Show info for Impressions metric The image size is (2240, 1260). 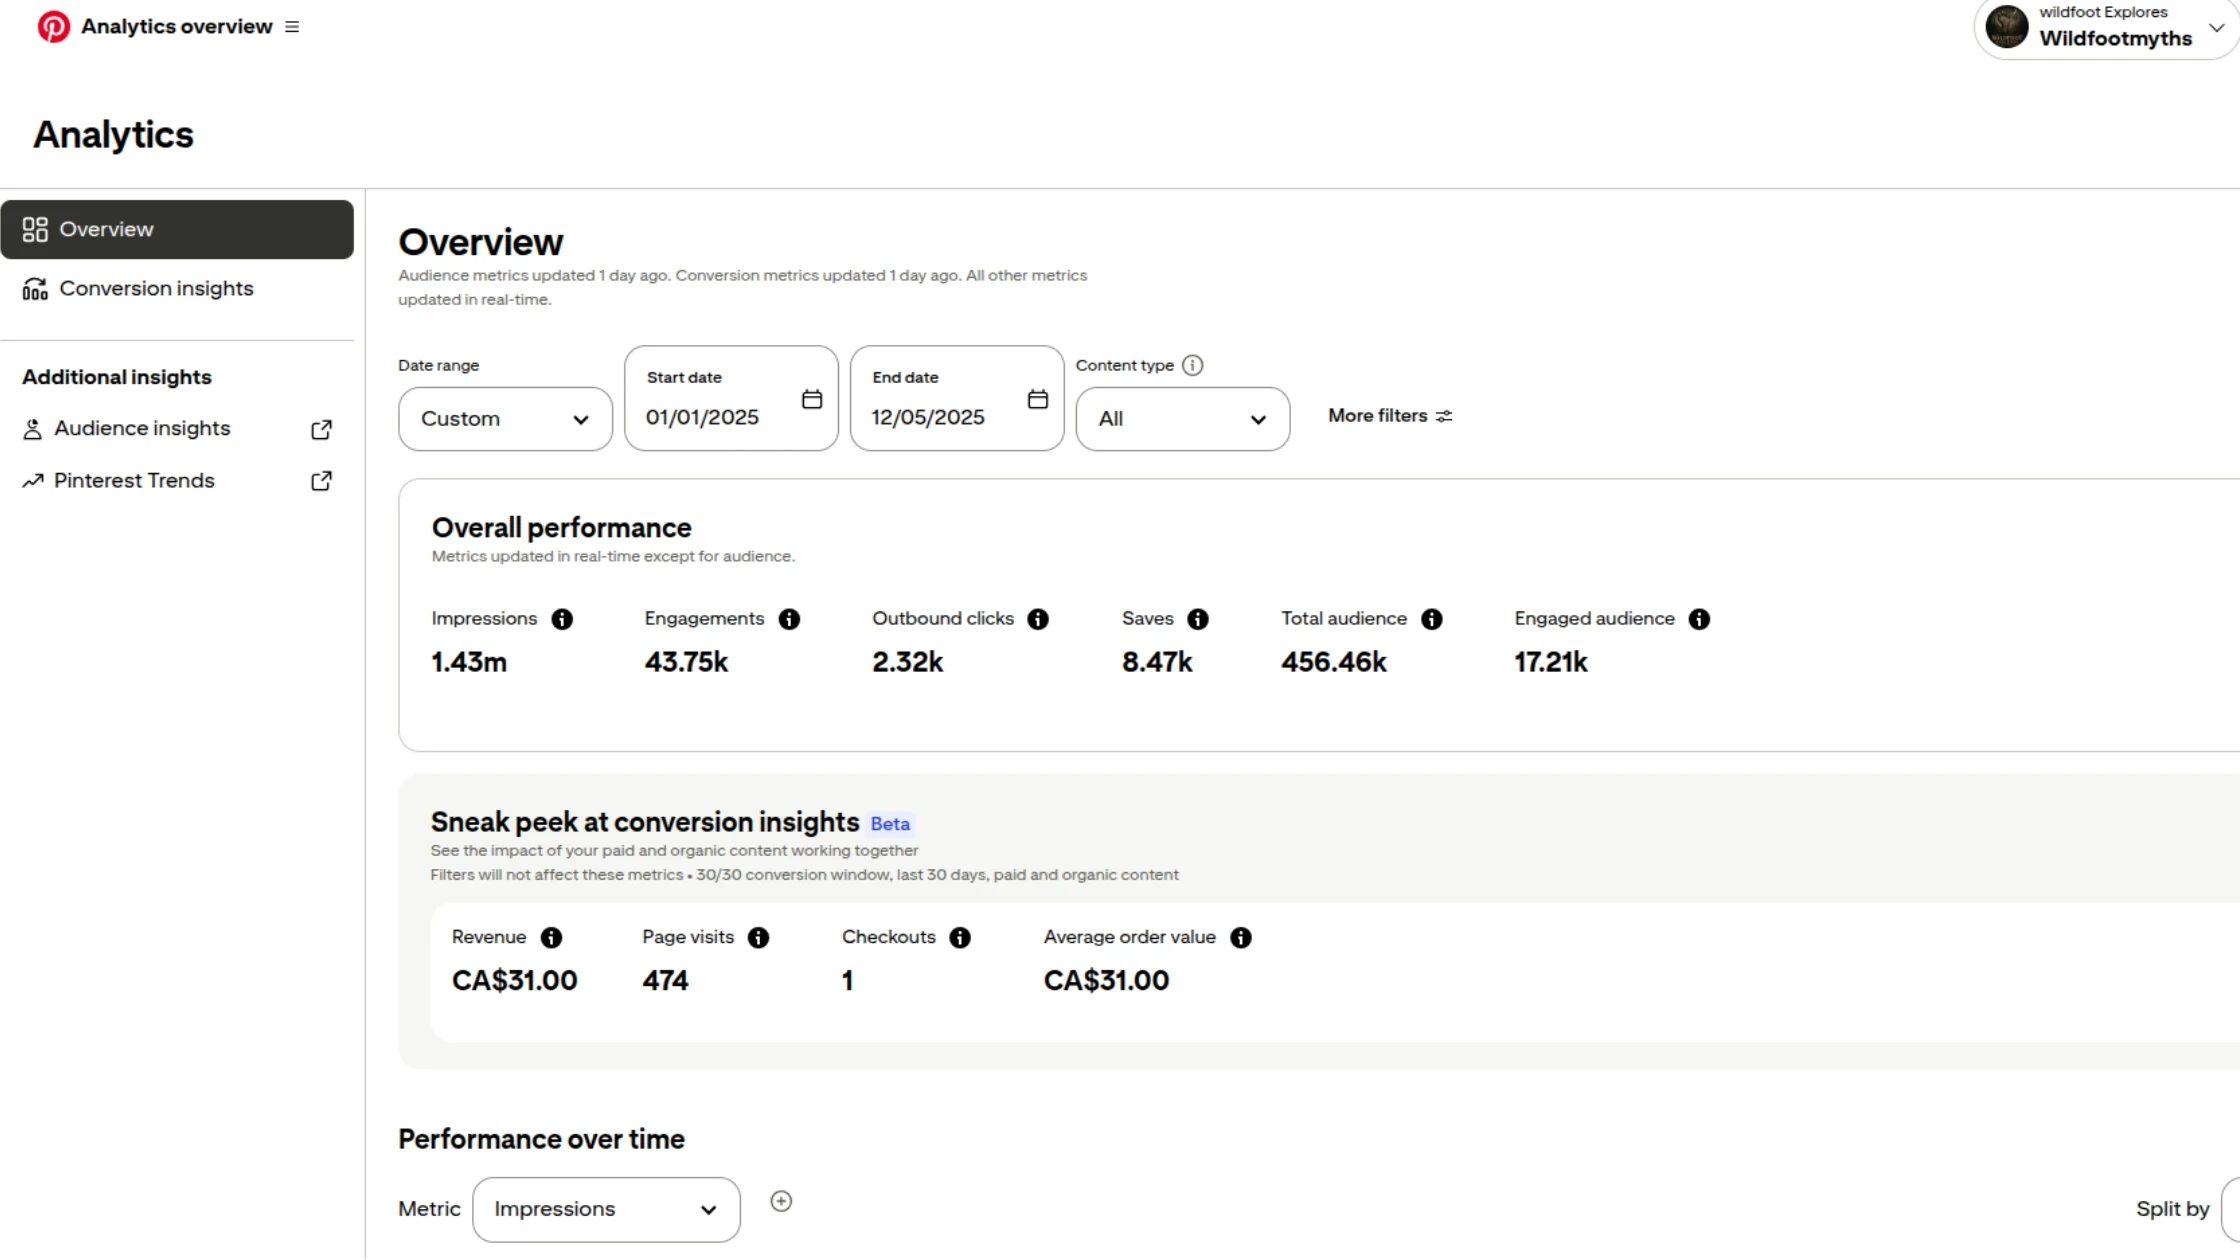tap(562, 619)
